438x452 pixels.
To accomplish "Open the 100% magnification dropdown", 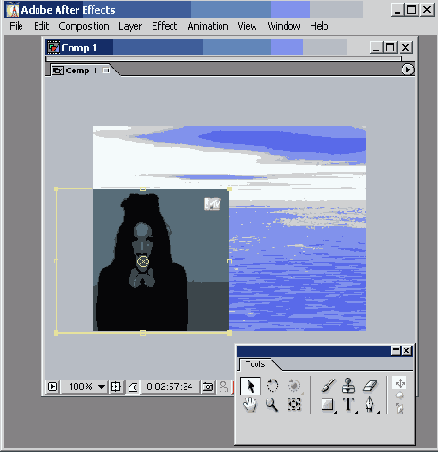I will point(85,386).
